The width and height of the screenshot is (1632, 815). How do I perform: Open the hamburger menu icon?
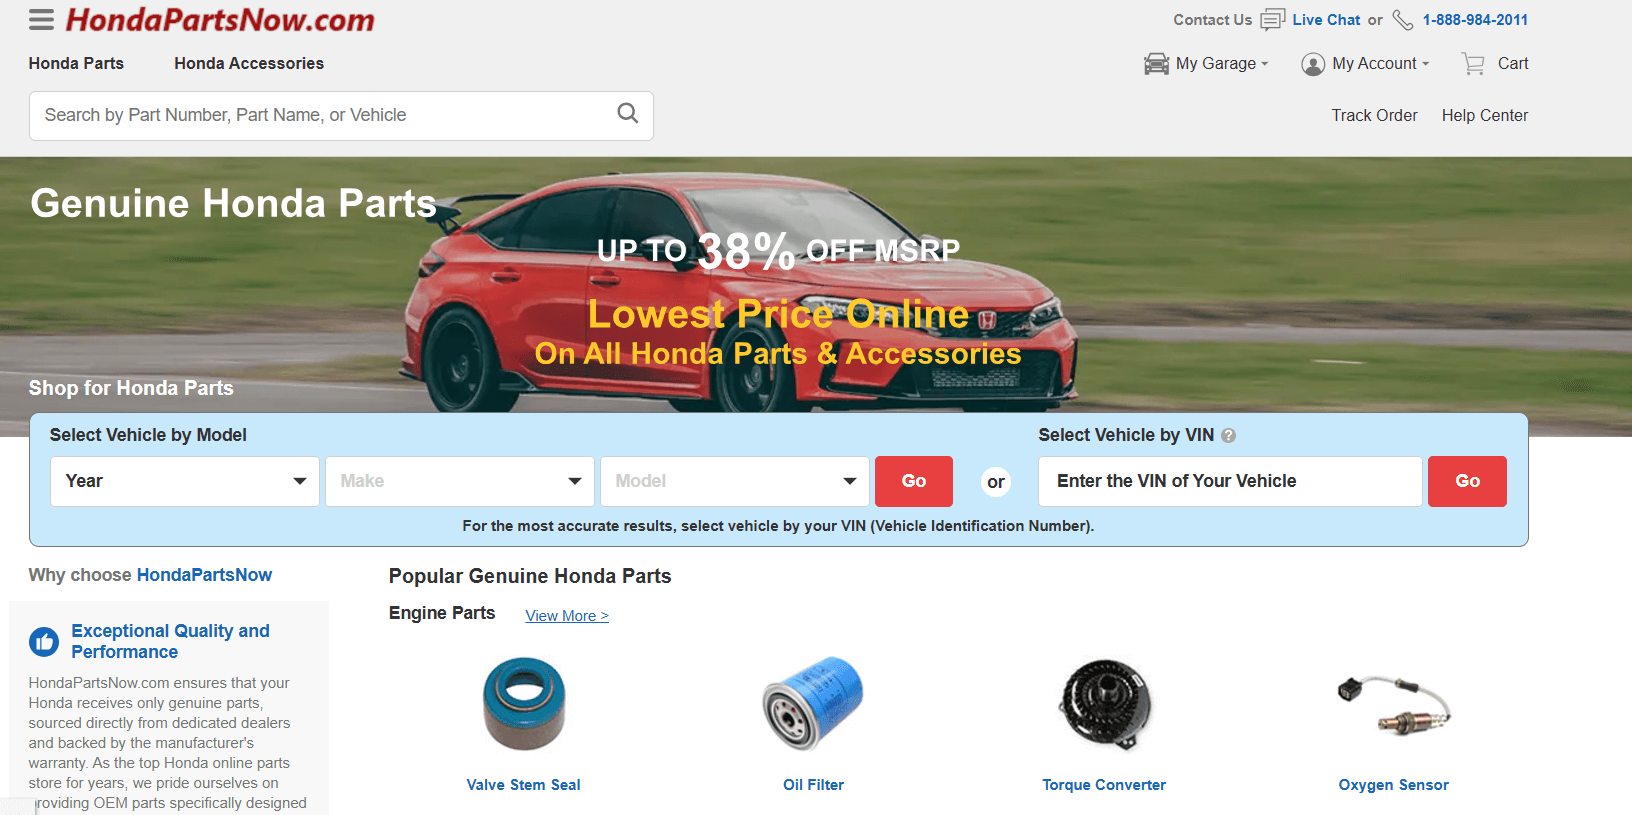(x=41, y=19)
